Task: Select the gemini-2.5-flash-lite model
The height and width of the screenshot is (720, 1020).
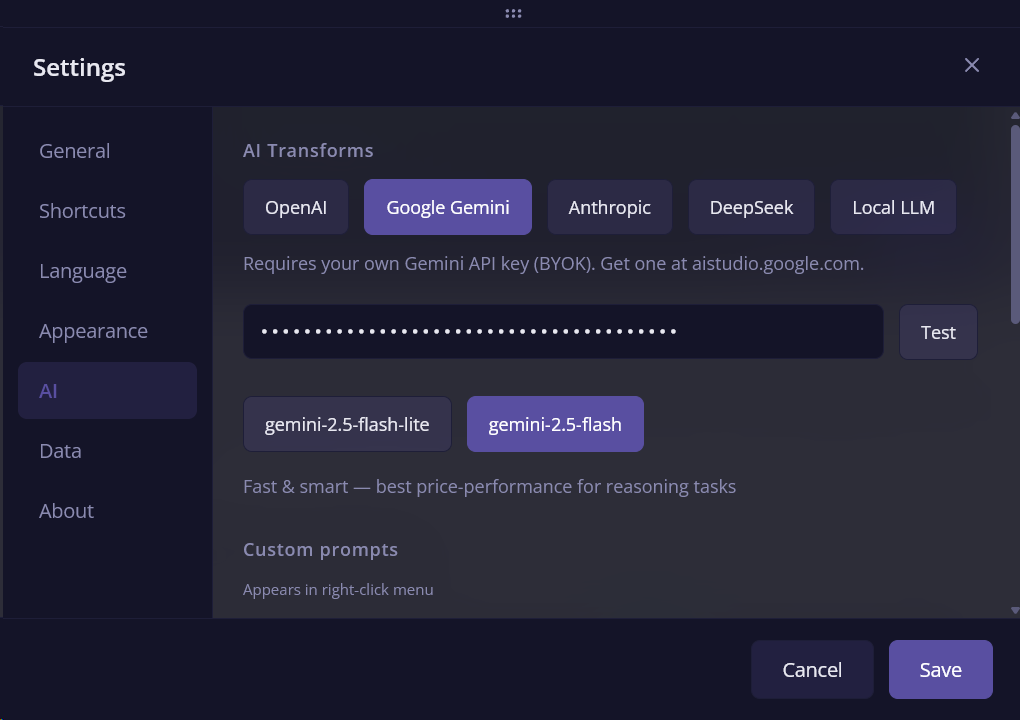Action: coord(347,425)
